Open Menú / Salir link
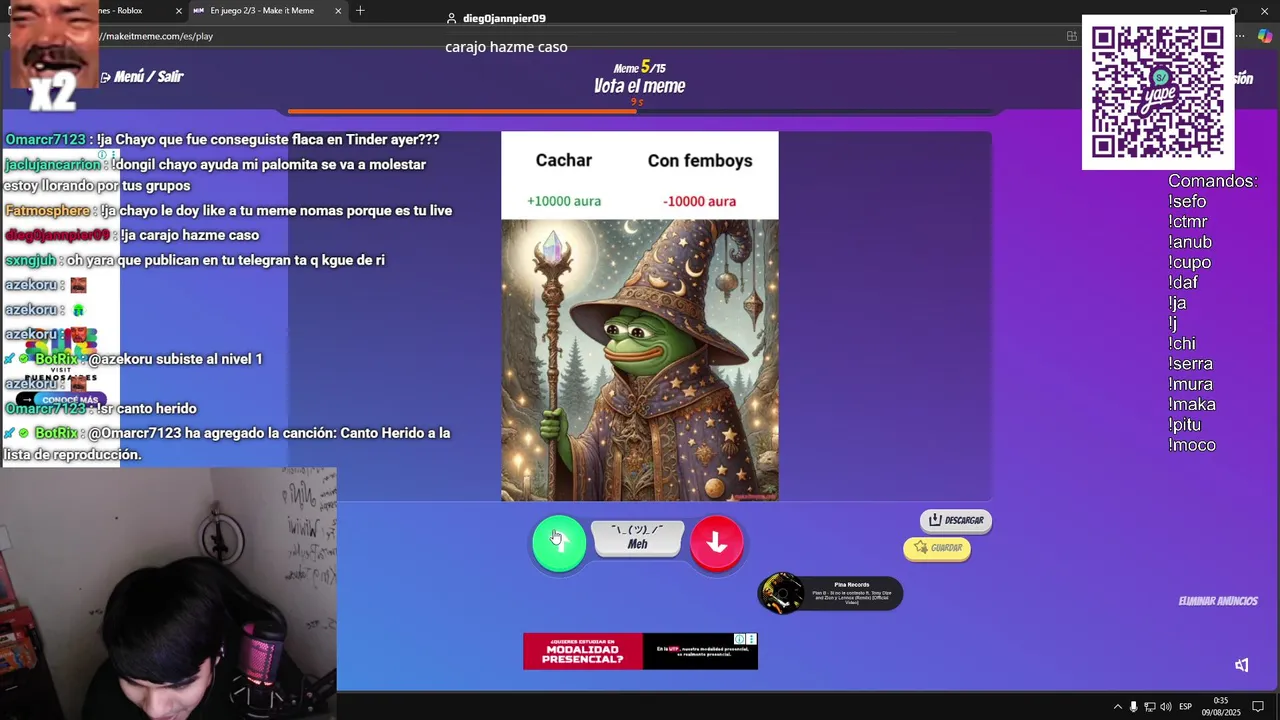The width and height of the screenshot is (1280, 720). 142,77
